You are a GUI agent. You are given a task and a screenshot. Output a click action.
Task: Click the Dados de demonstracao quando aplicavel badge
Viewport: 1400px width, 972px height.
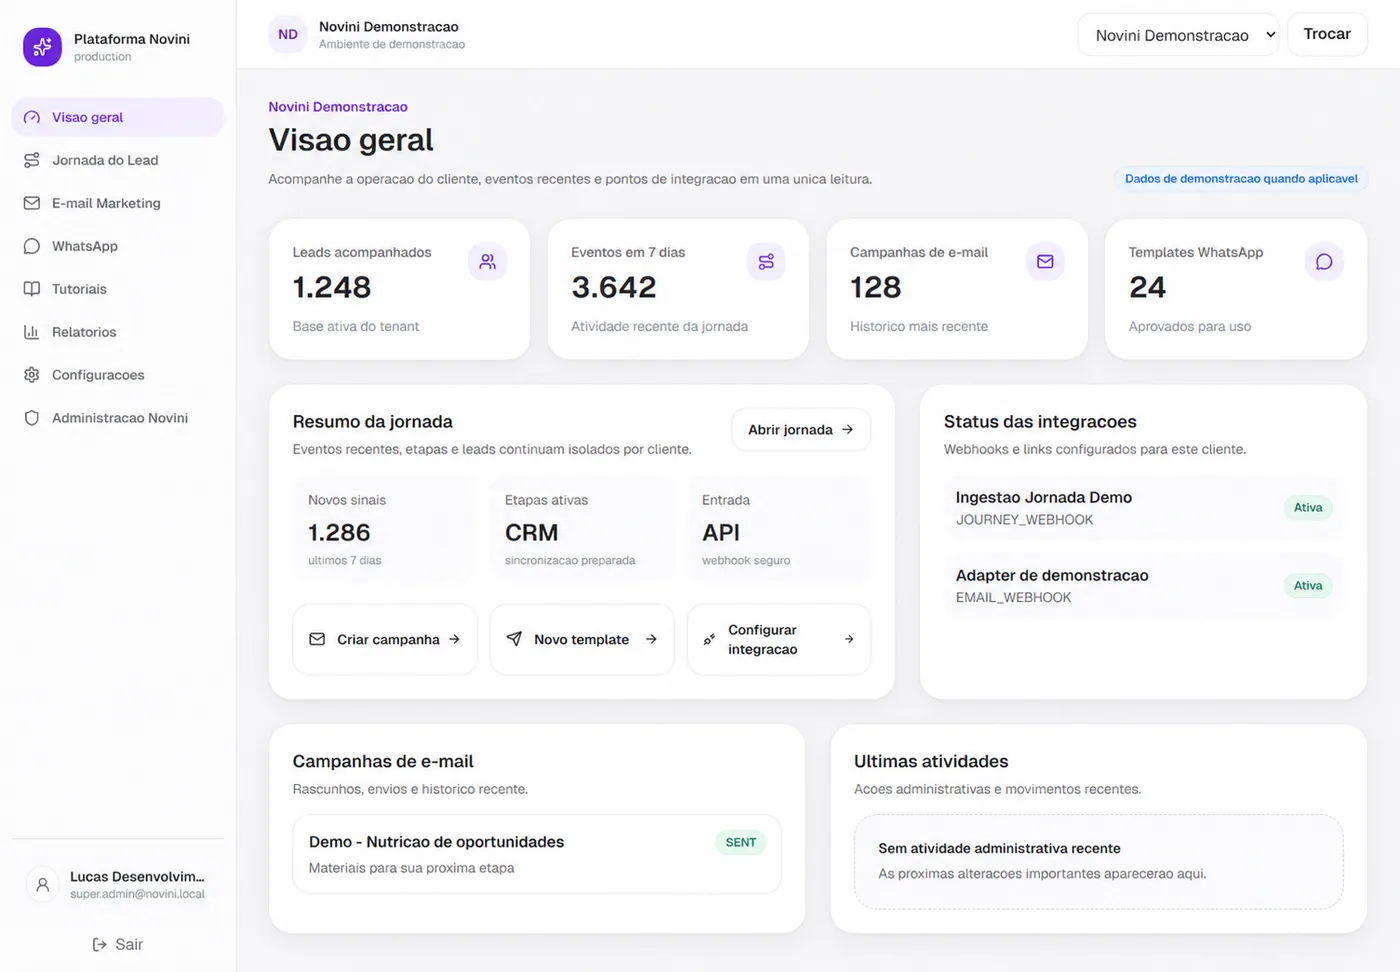1241,179
